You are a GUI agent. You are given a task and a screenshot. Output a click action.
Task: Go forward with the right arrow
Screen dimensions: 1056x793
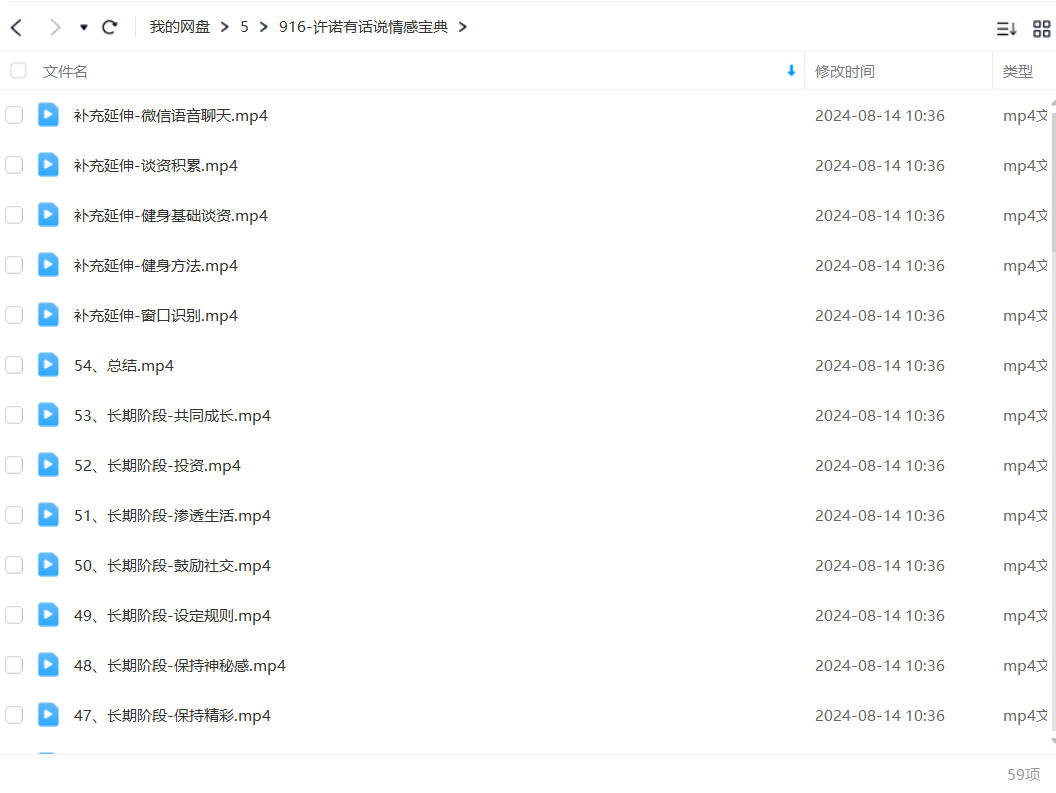(55, 28)
